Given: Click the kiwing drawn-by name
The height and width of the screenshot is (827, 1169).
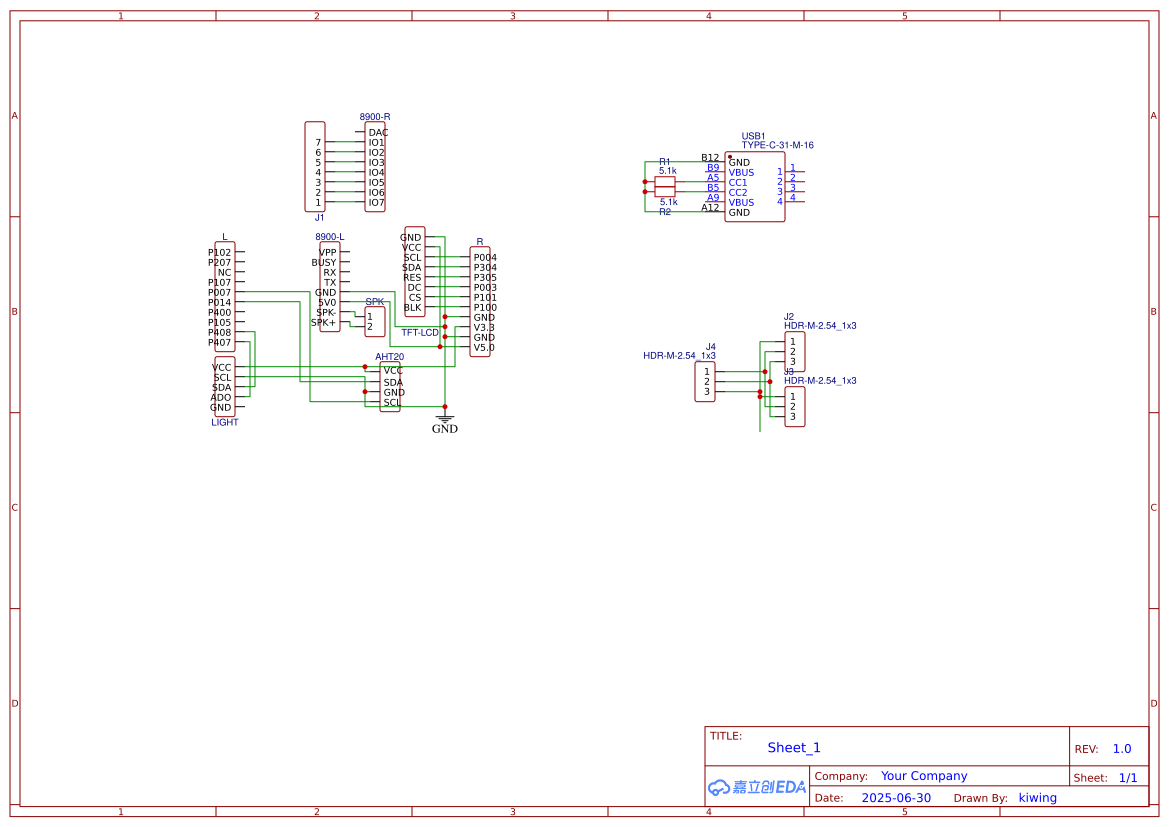Looking at the screenshot, I should pos(1037,798).
